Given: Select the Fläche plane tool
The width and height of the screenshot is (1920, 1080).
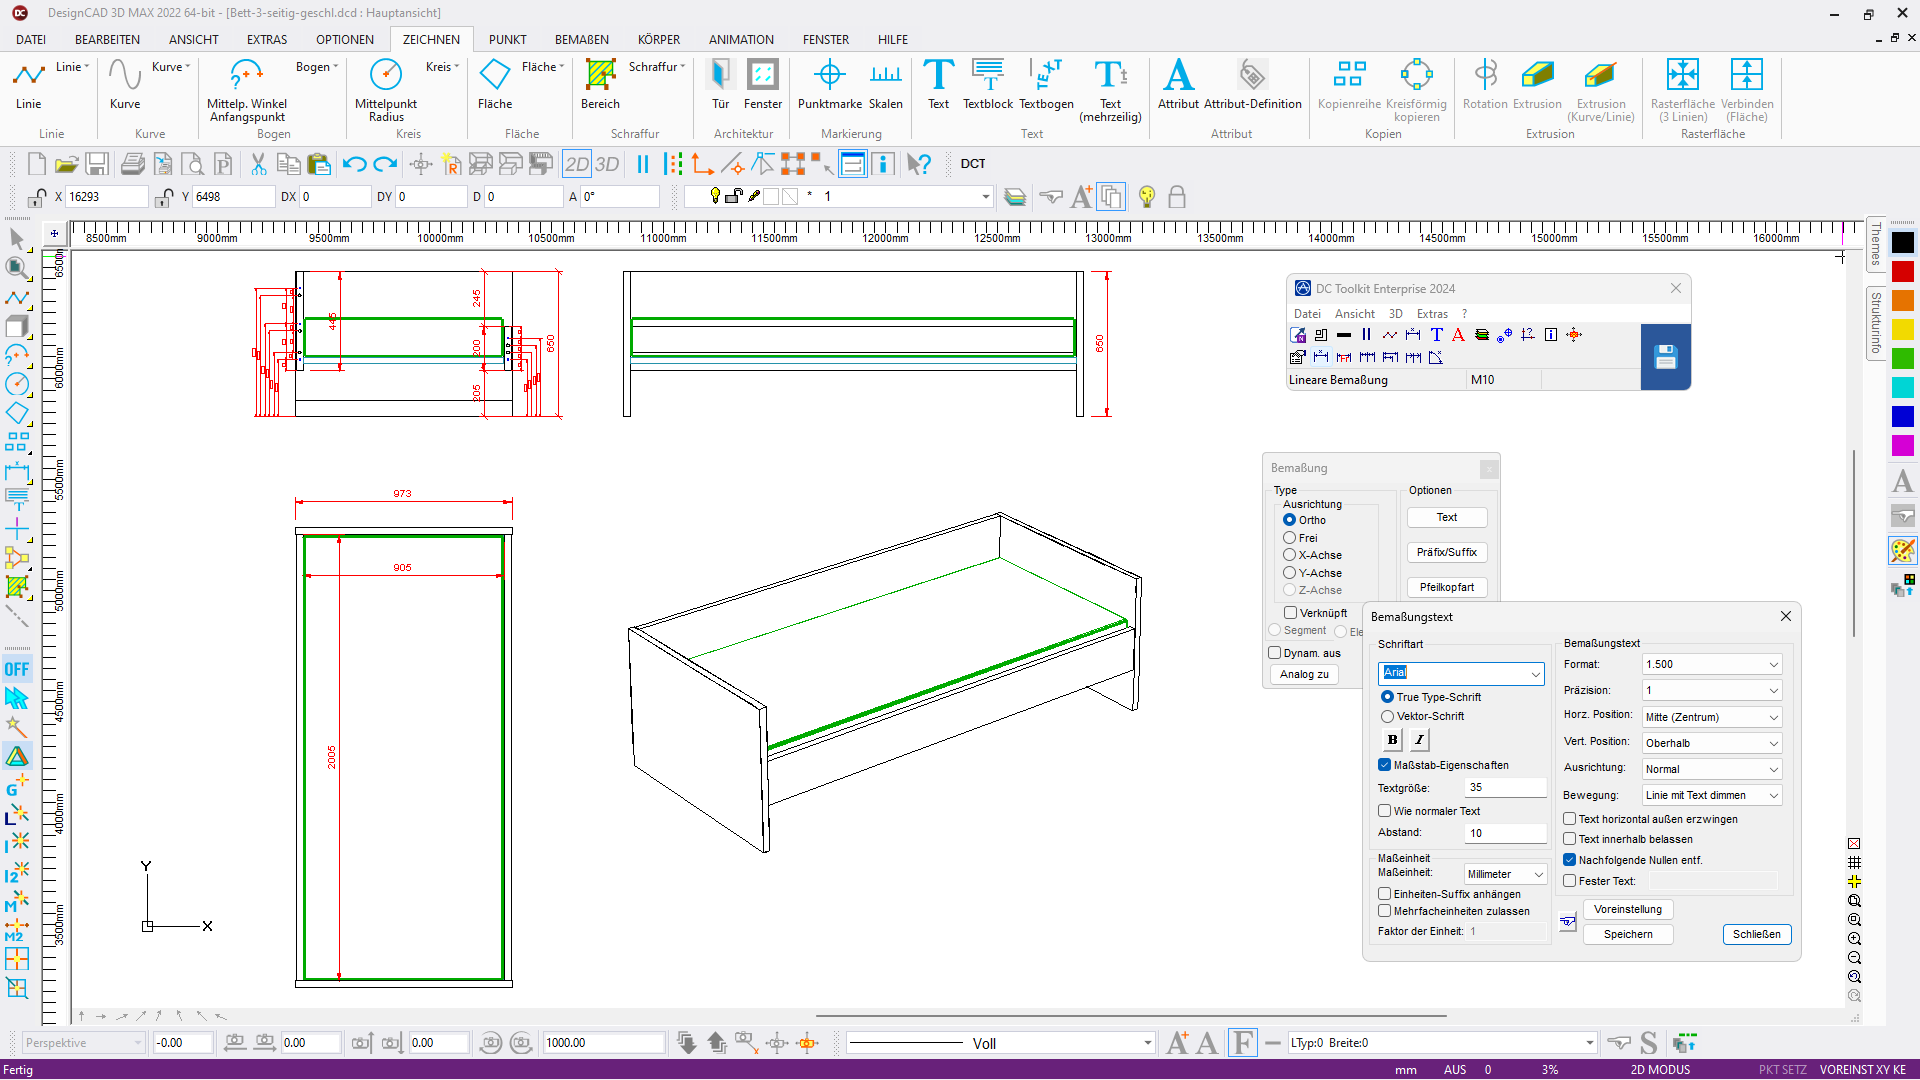Looking at the screenshot, I should point(495,84).
